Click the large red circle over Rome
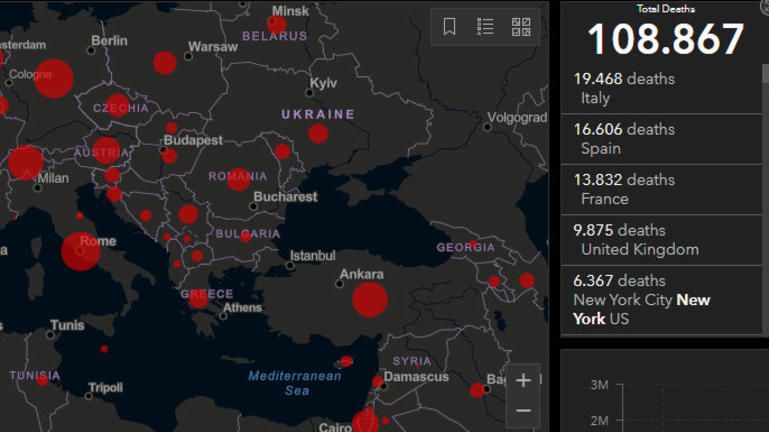The width and height of the screenshot is (769, 432). (x=81, y=251)
